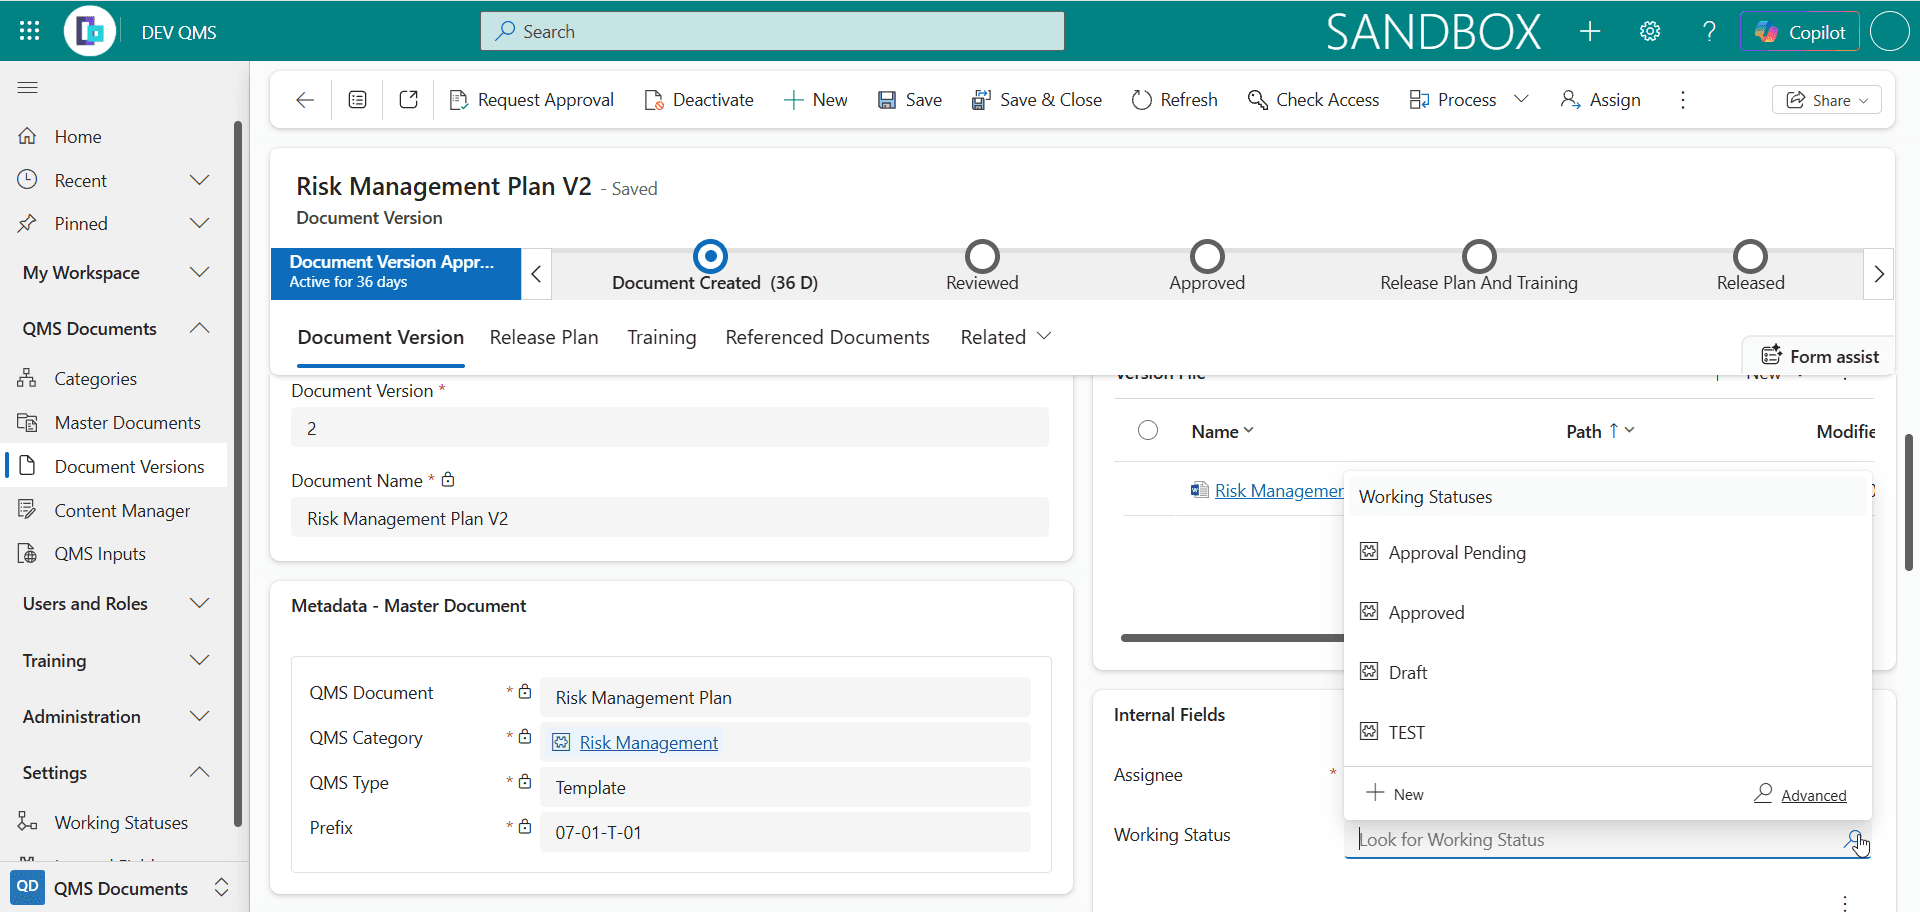
Task: Open the Share dropdown button
Action: (x=1827, y=100)
